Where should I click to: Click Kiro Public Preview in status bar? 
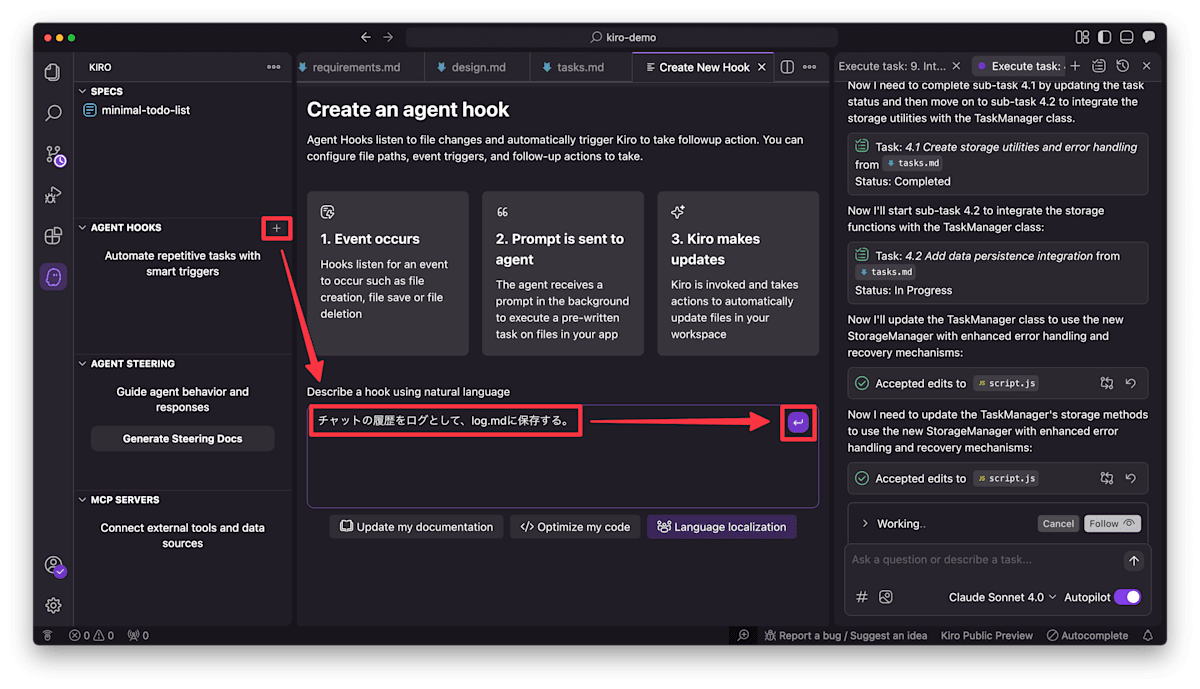coord(987,636)
